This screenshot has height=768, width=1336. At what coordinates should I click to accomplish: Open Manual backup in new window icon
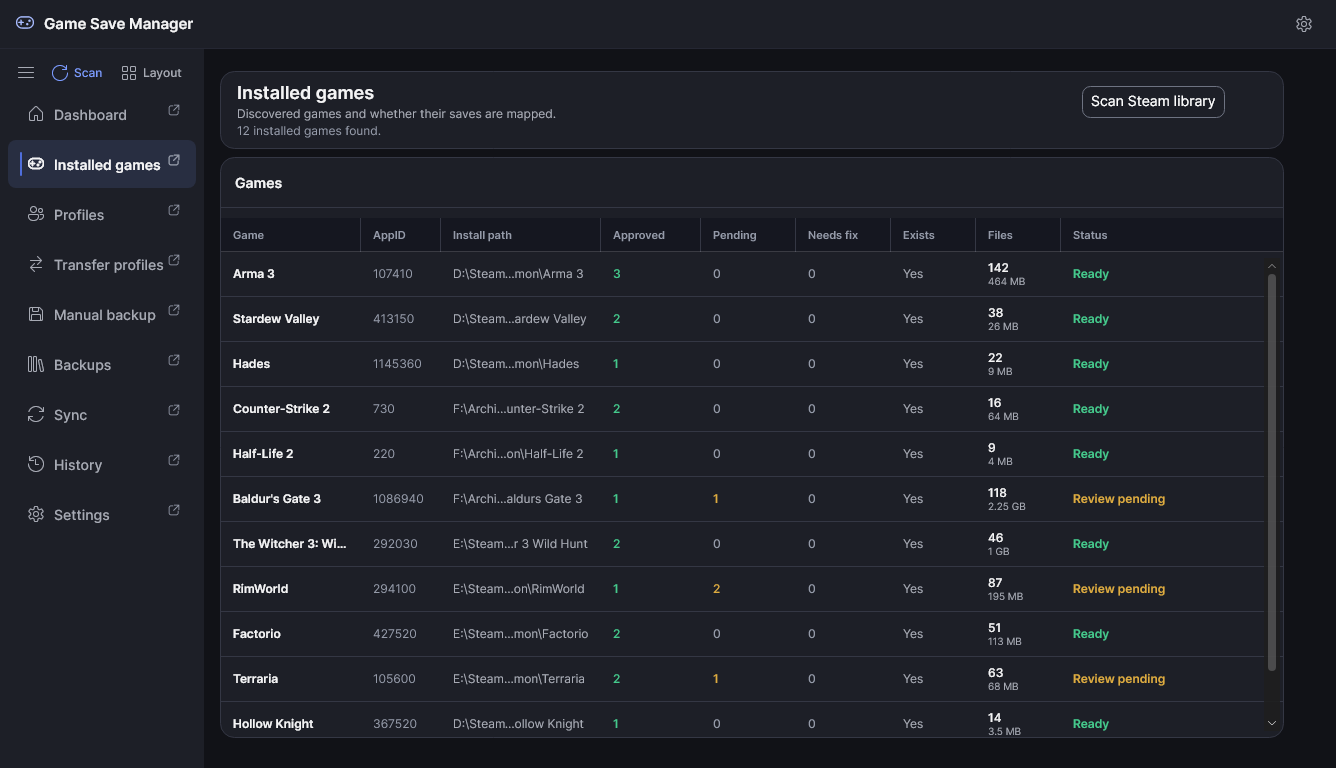click(x=174, y=310)
